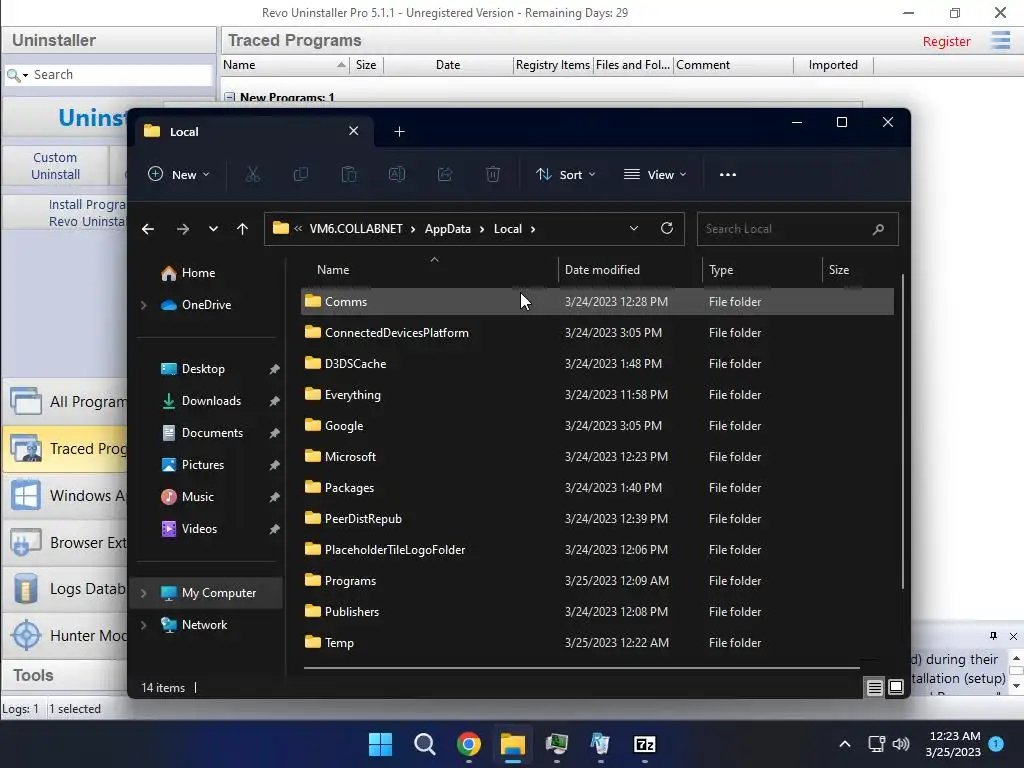
Task: Click the Register link in Revo
Action: click(x=946, y=41)
